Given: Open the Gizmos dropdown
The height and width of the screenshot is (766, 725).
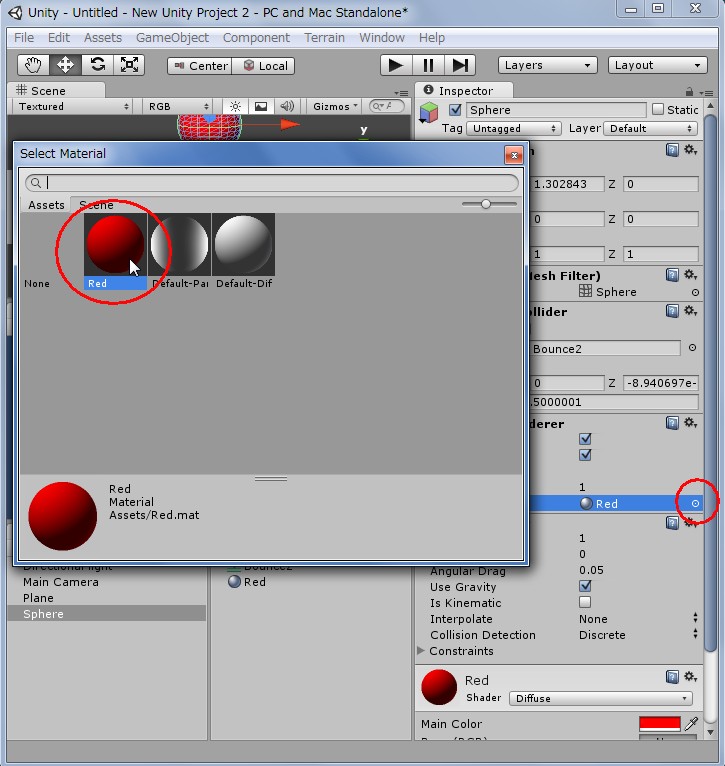Looking at the screenshot, I should (335, 106).
